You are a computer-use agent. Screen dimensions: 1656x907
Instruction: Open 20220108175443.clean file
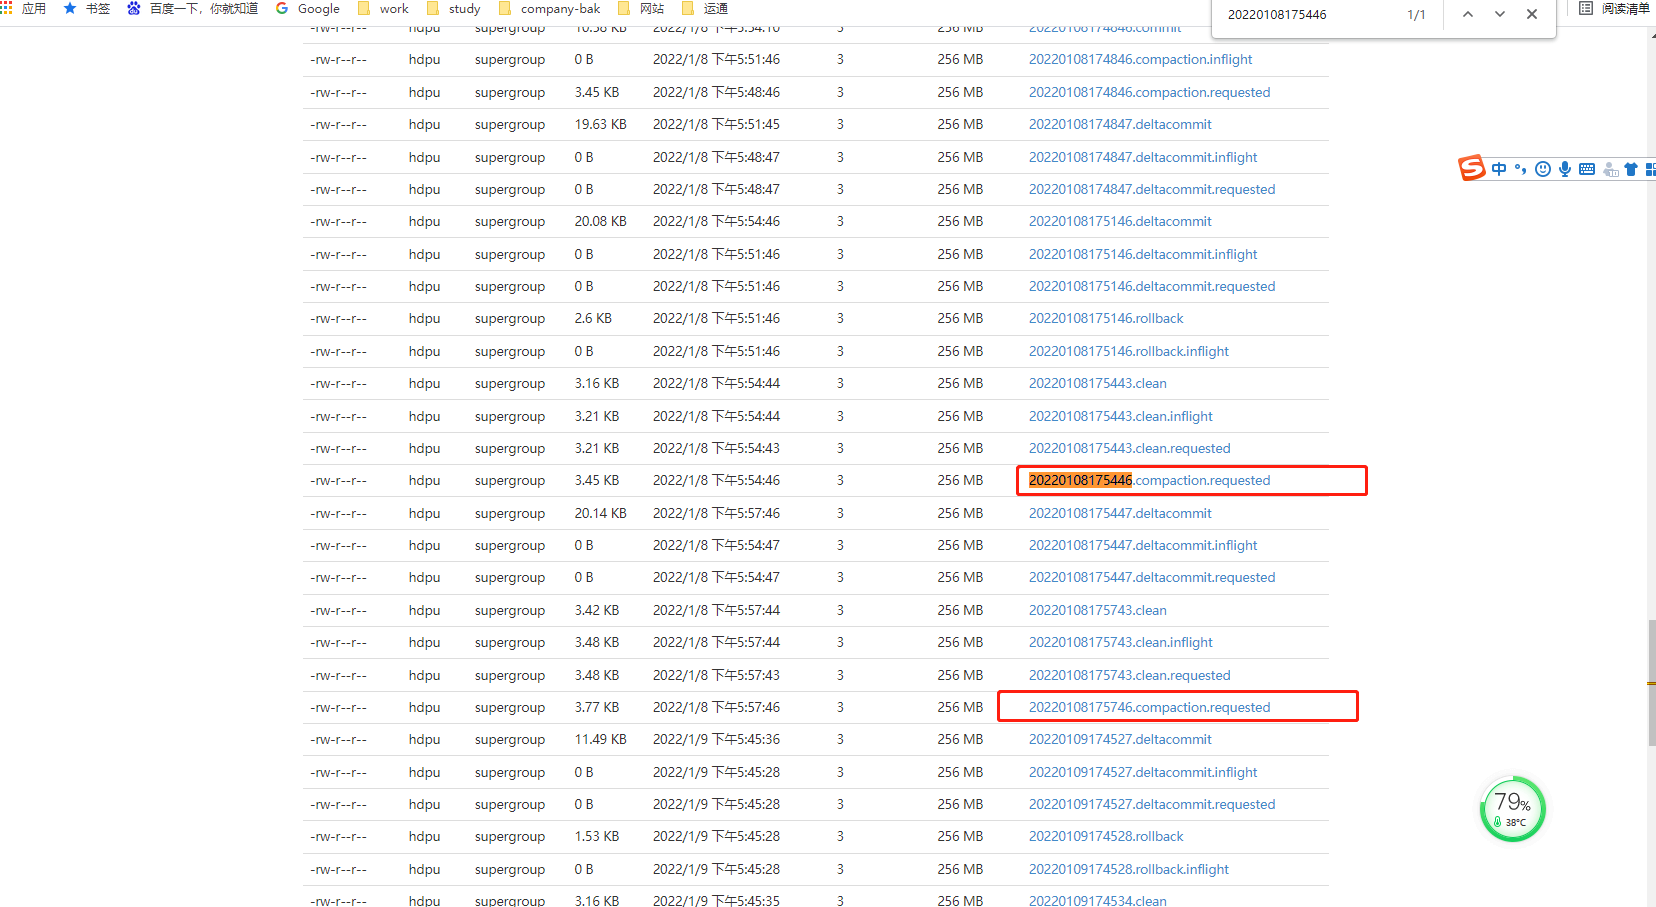click(x=1098, y=383)
